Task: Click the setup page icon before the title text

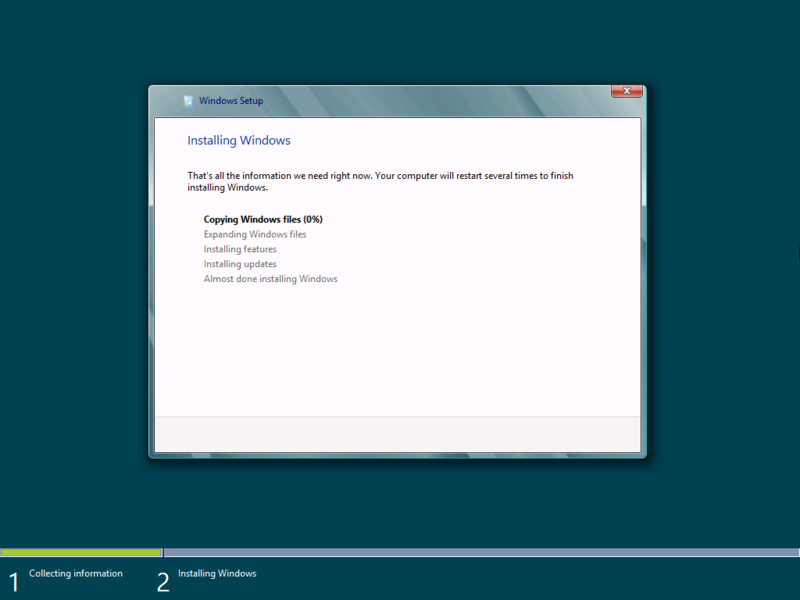Action: (x=187, y=101)
